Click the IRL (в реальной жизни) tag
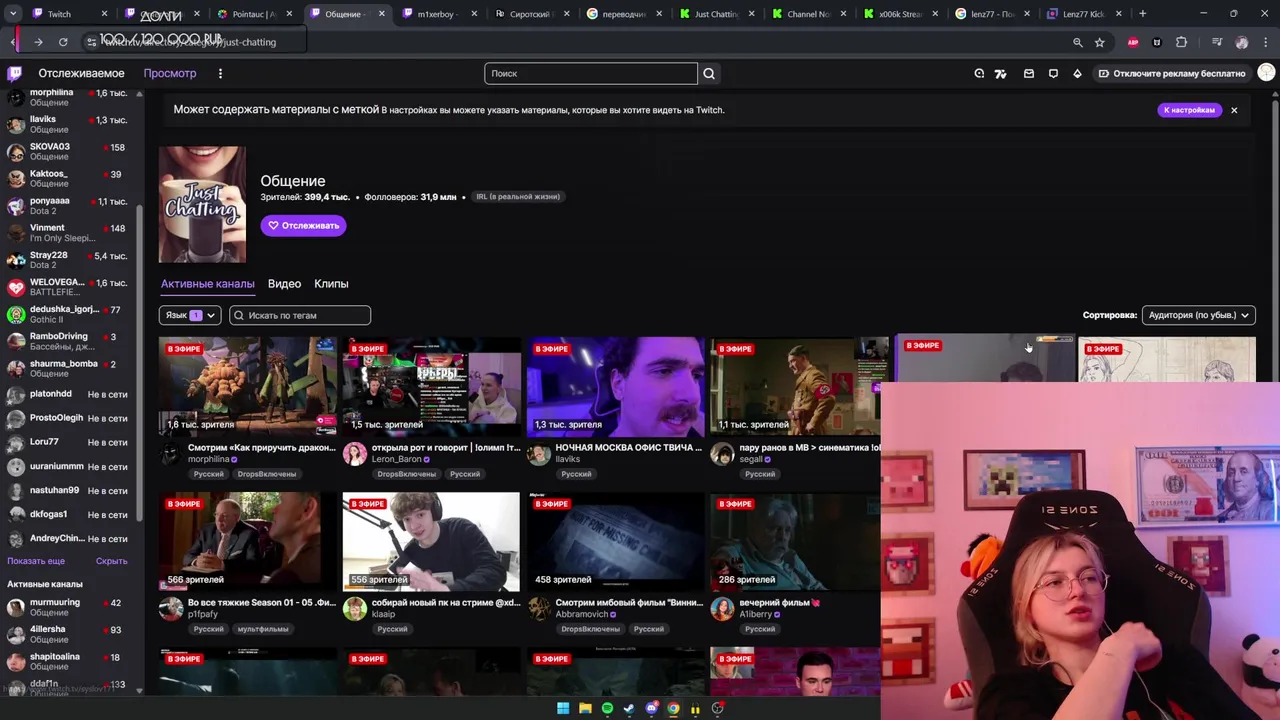 [x=518, y=197]
